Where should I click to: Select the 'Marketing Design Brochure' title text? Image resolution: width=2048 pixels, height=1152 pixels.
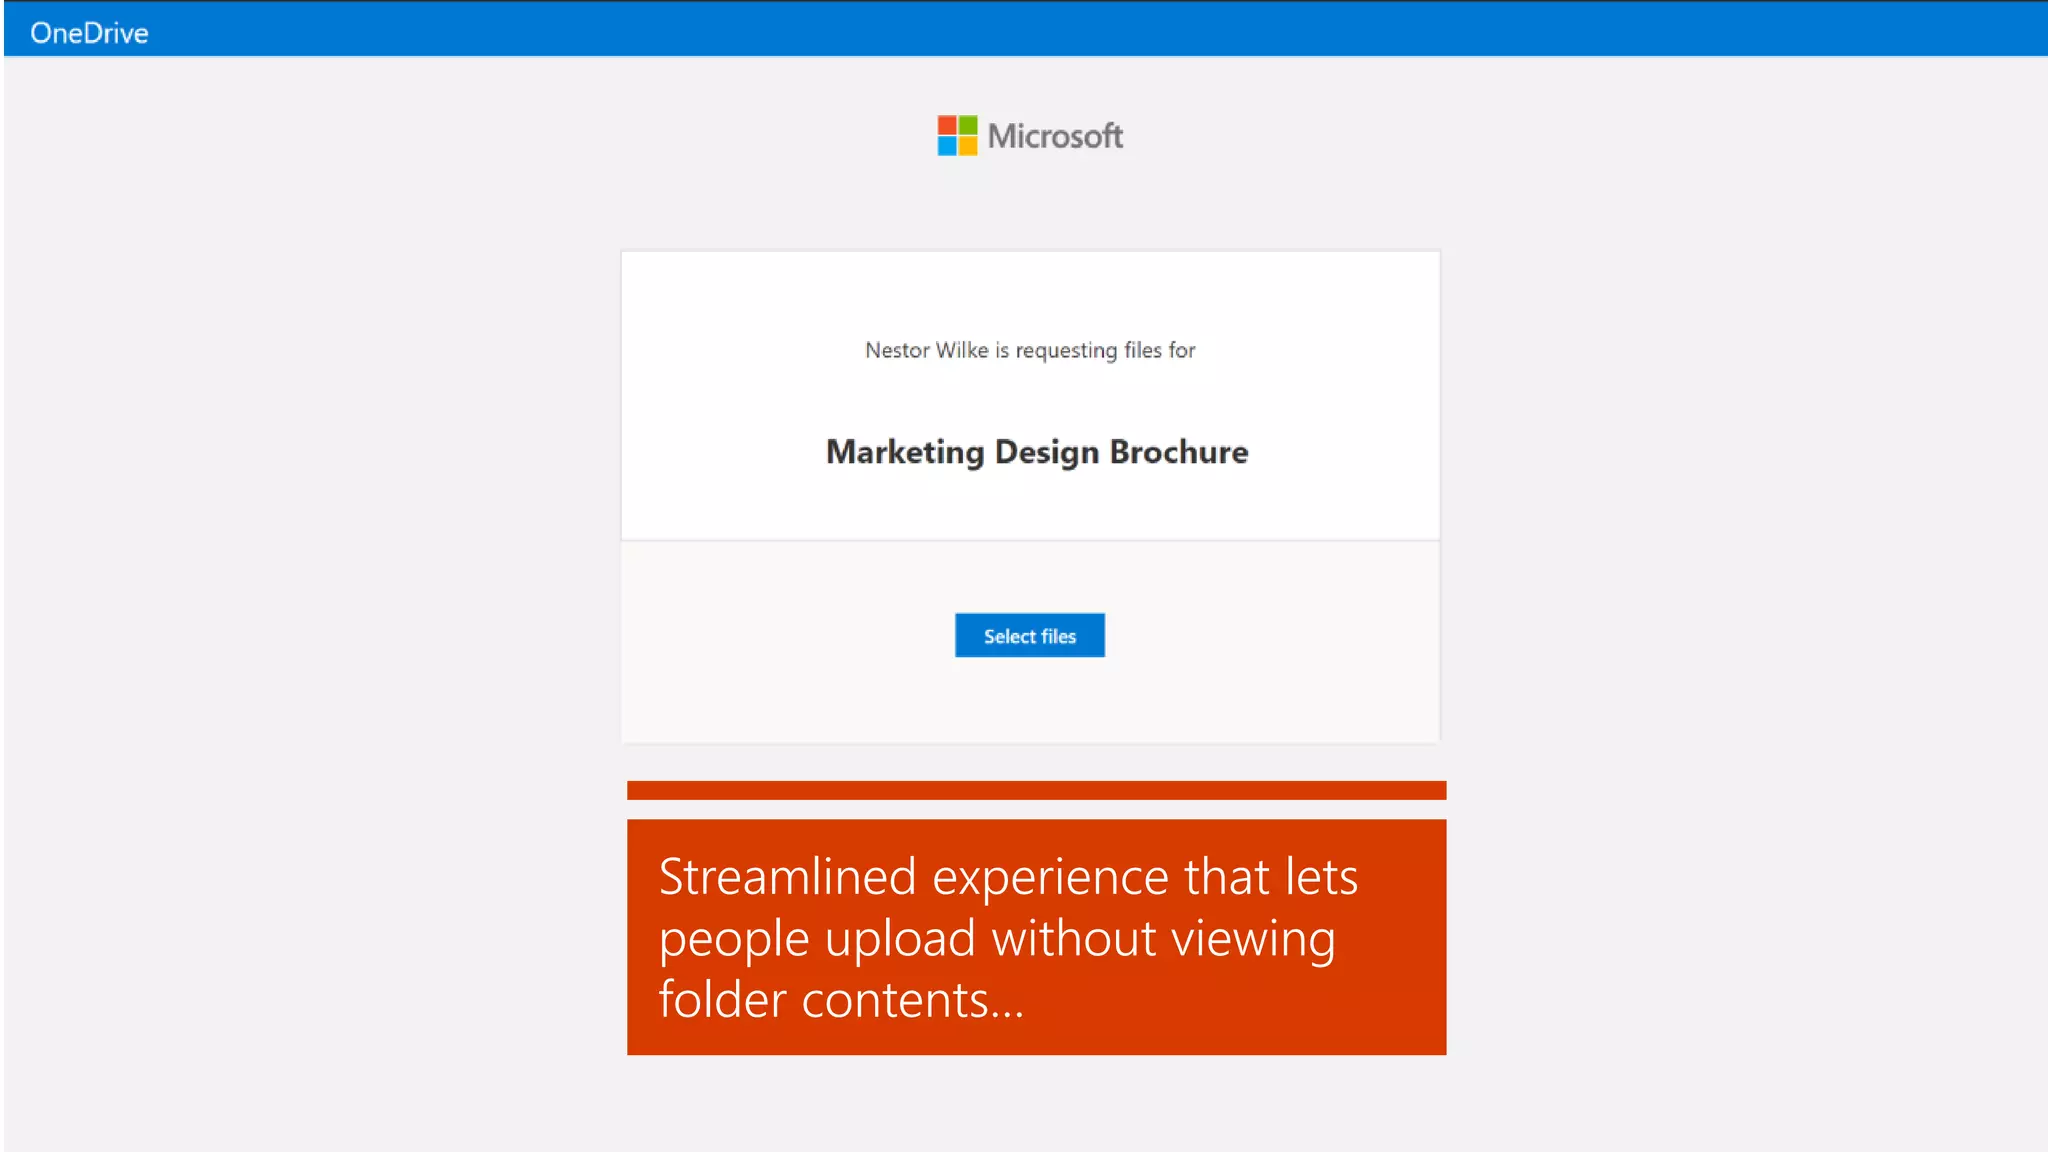tap(1037, 452)
